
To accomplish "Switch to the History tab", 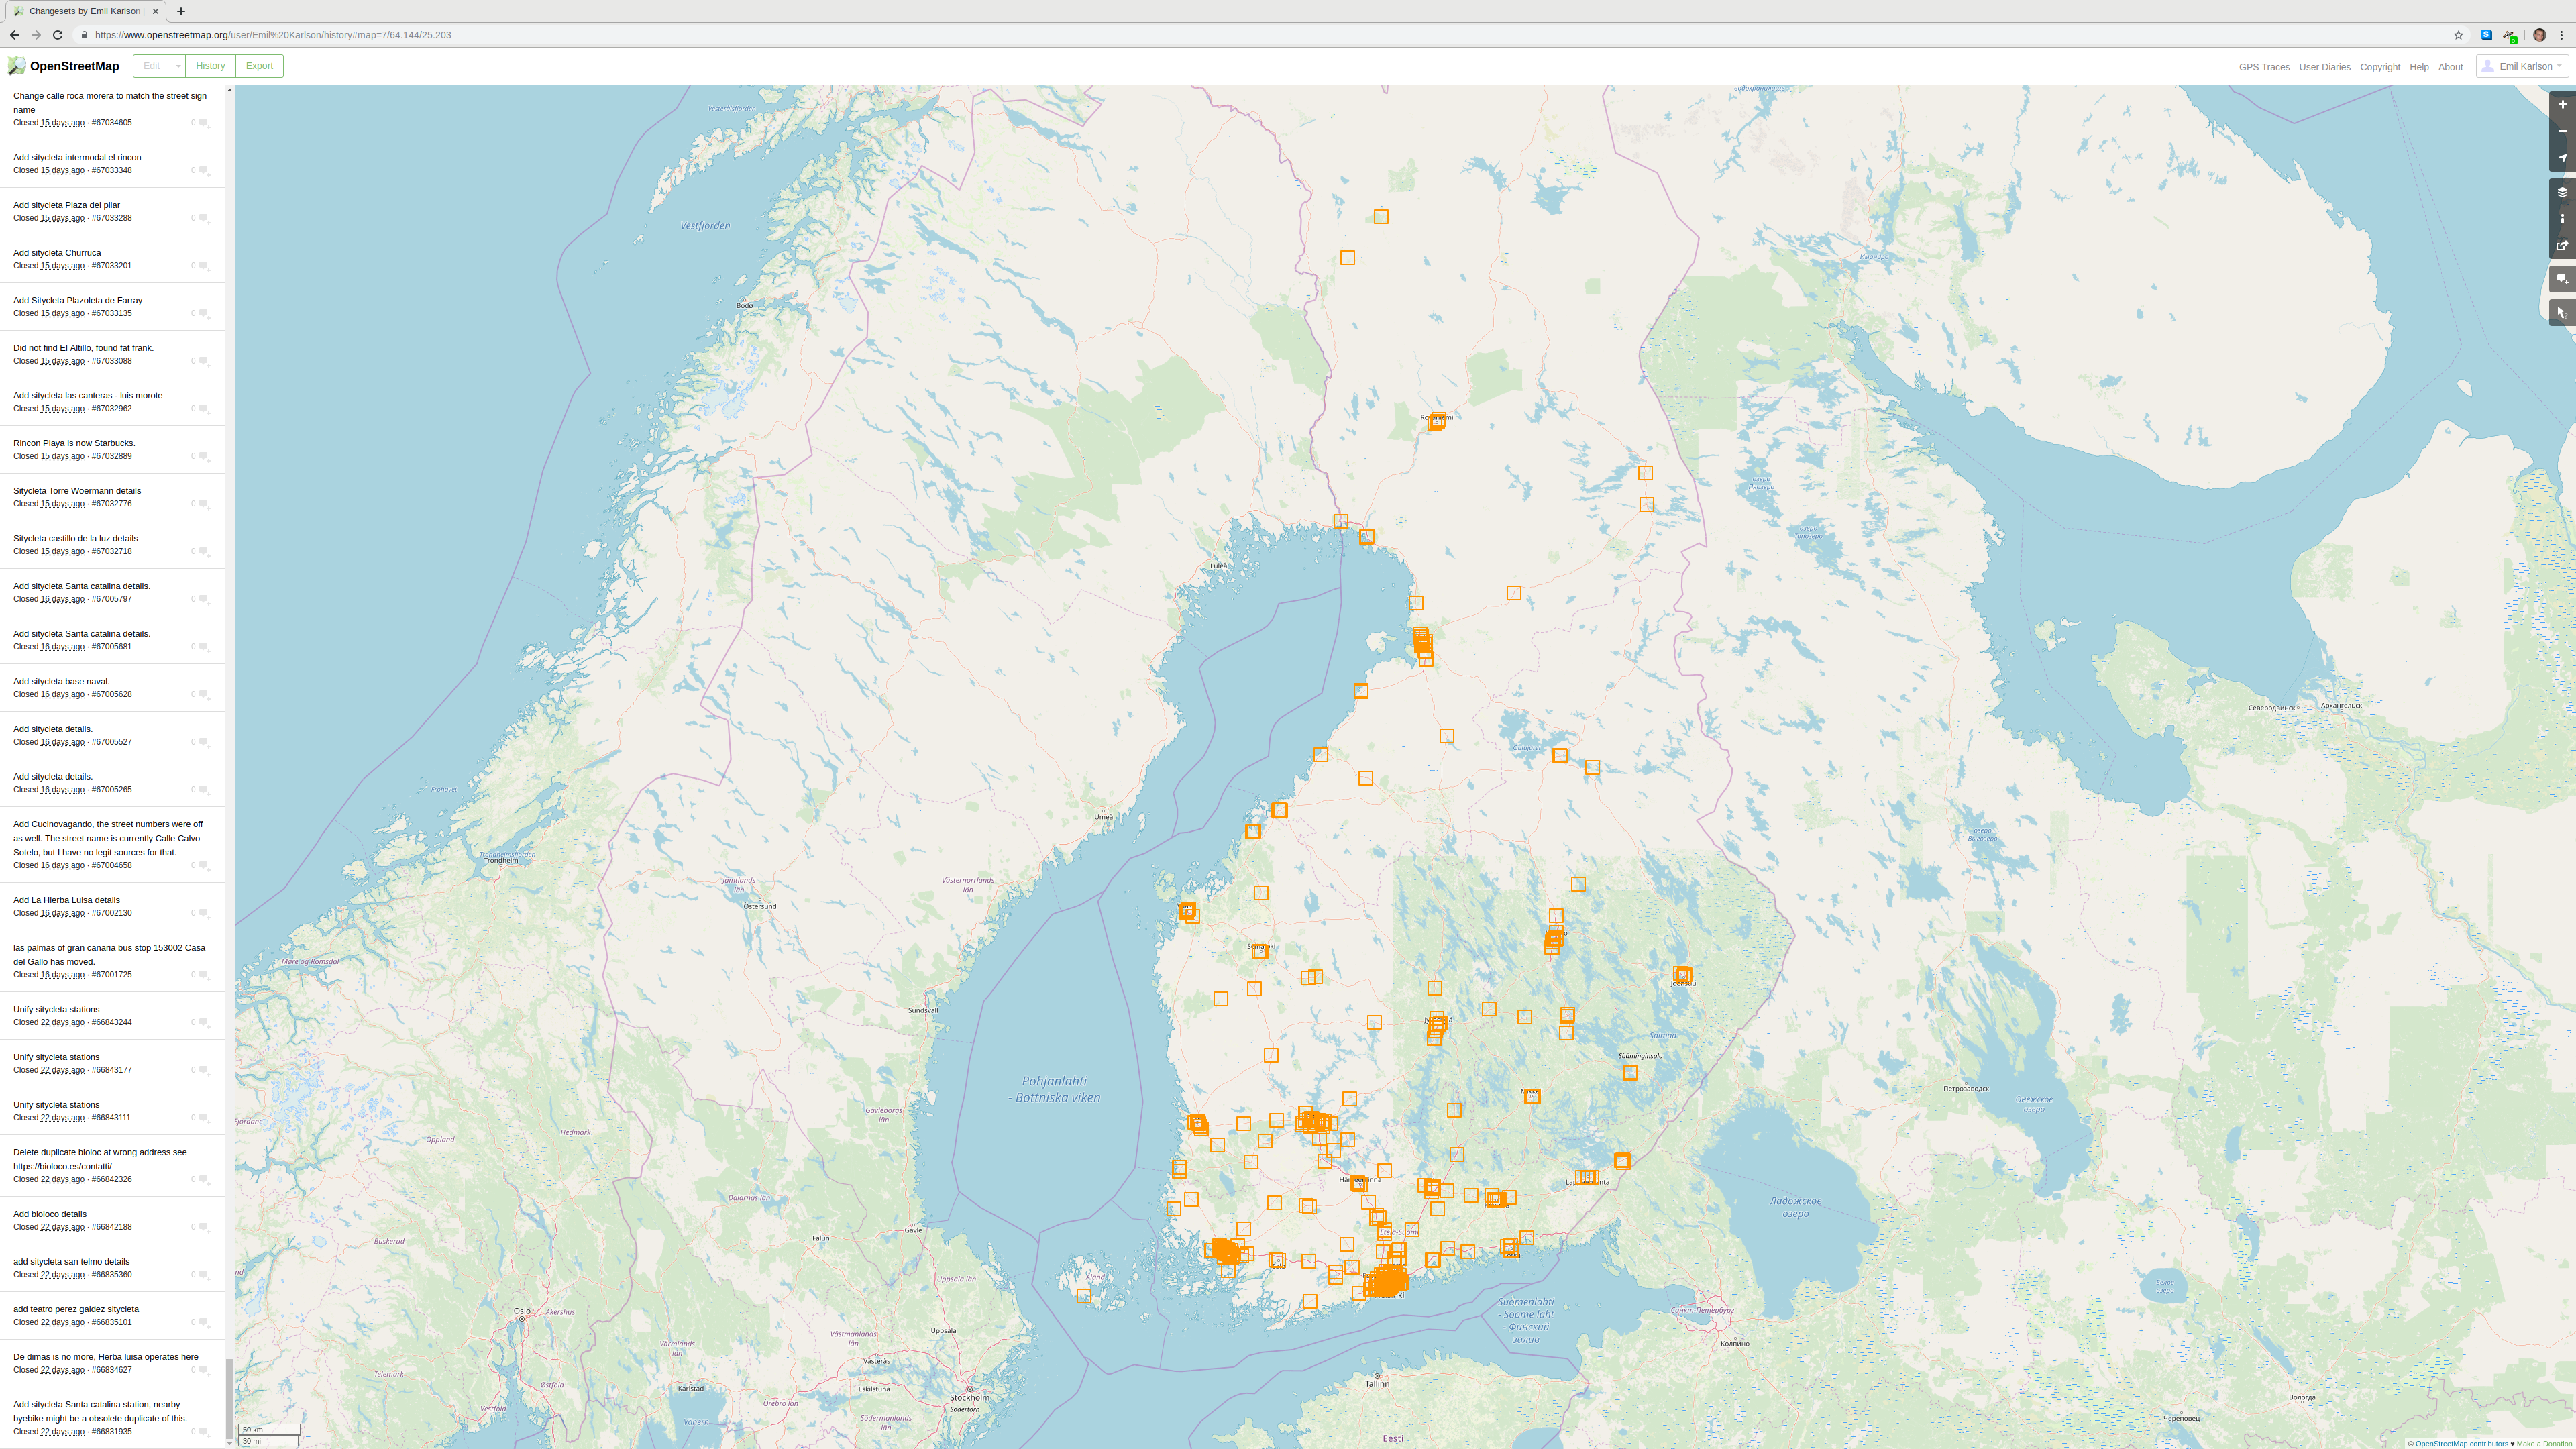I will pos(210,66).
